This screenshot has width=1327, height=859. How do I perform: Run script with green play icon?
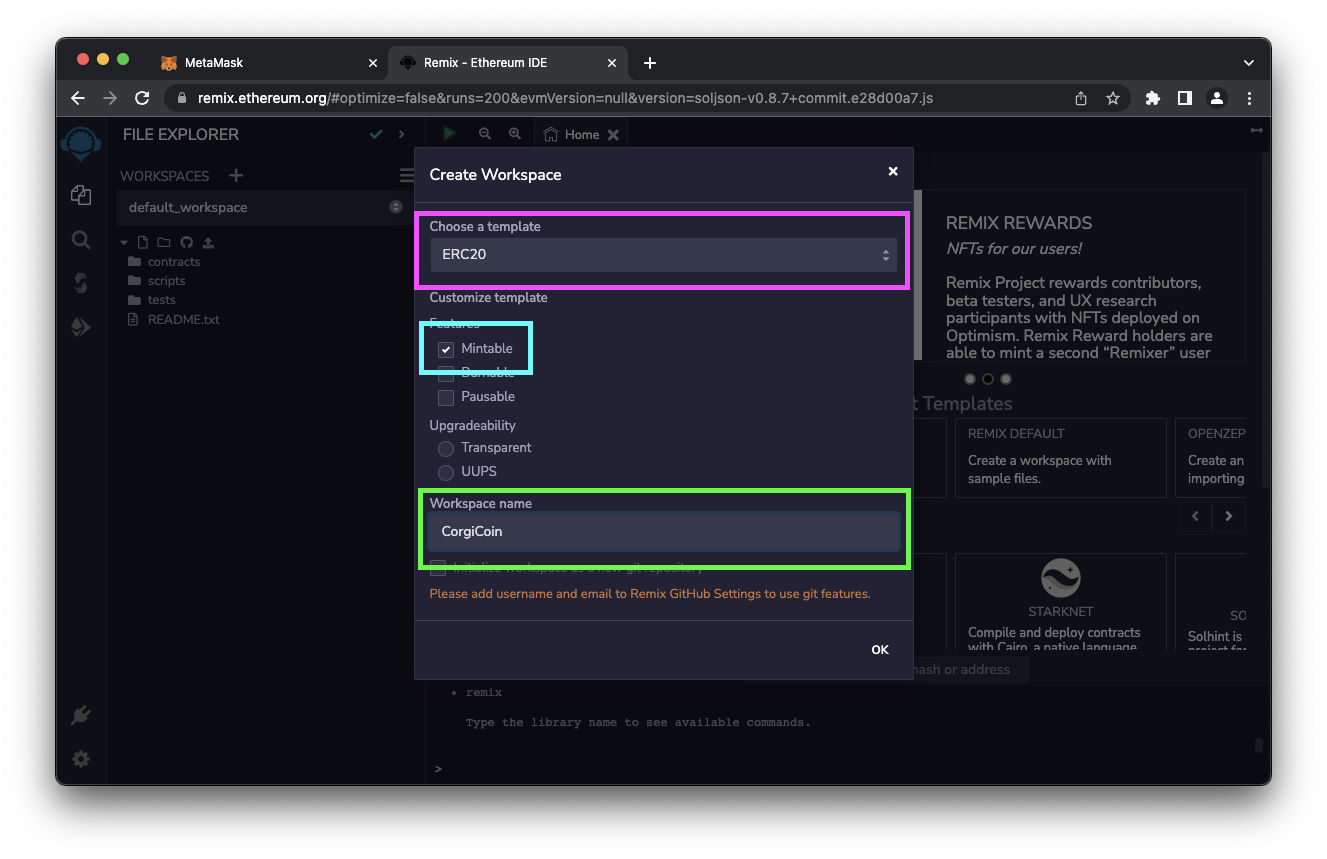click(x=450, y=133)
